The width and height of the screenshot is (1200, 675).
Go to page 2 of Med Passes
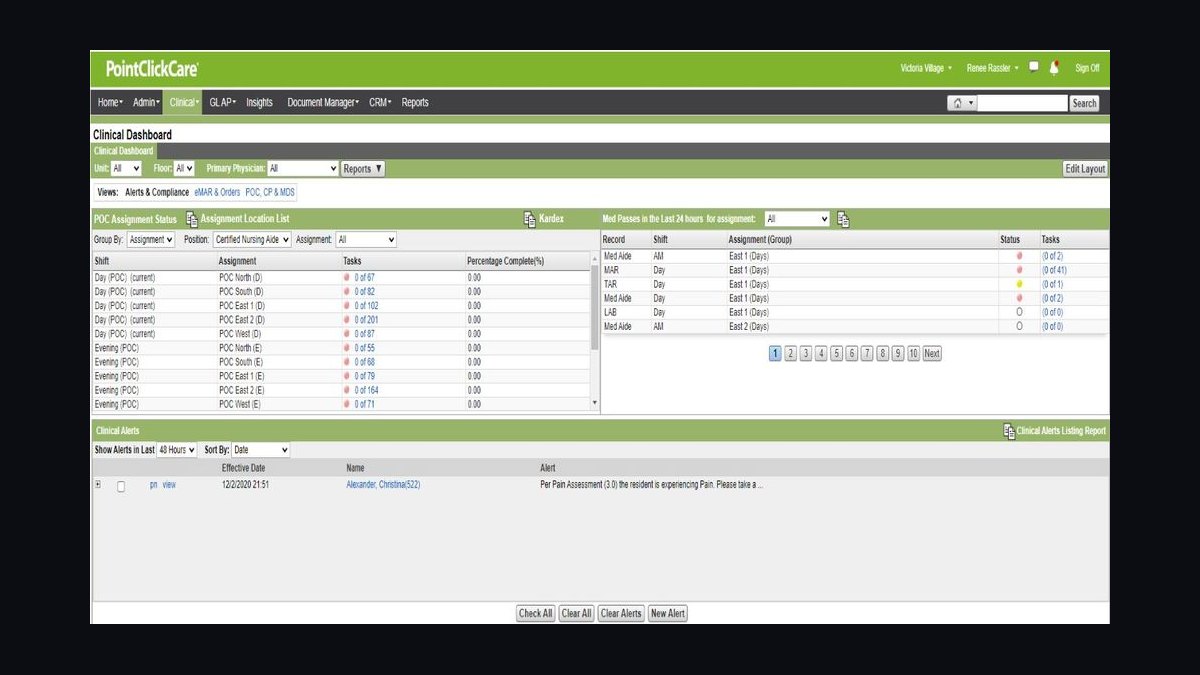click(x=790, y=353)
